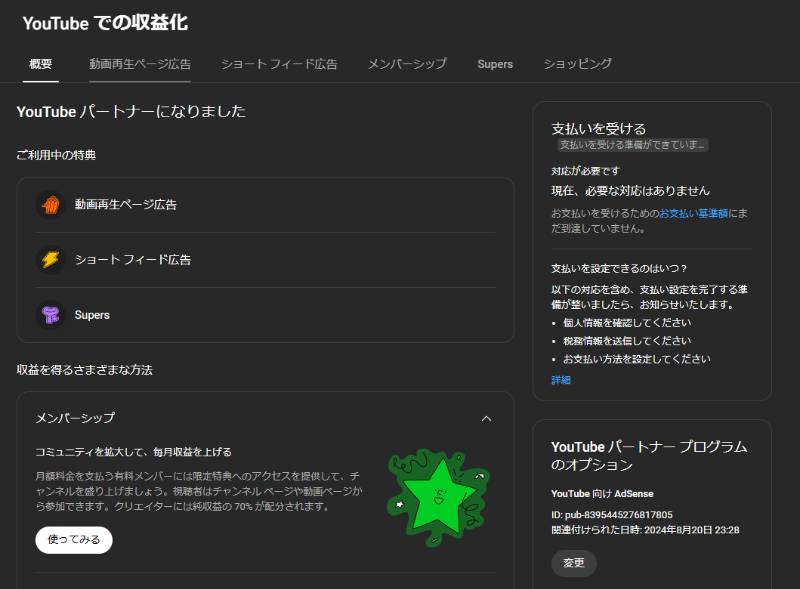Click the 変更 AdSense button
The image size is (800, 589).
coord(573,563)
